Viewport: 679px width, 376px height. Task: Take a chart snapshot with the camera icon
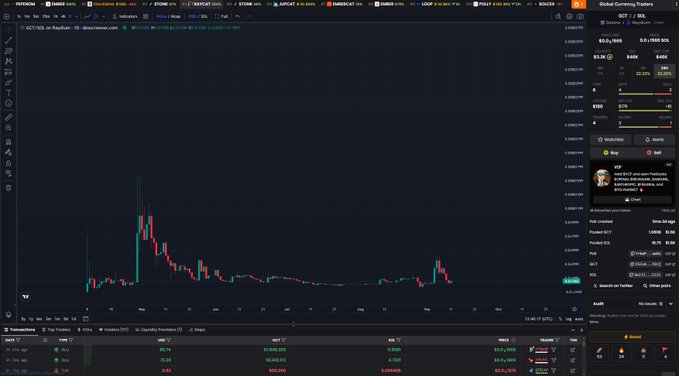pos(580,16)
